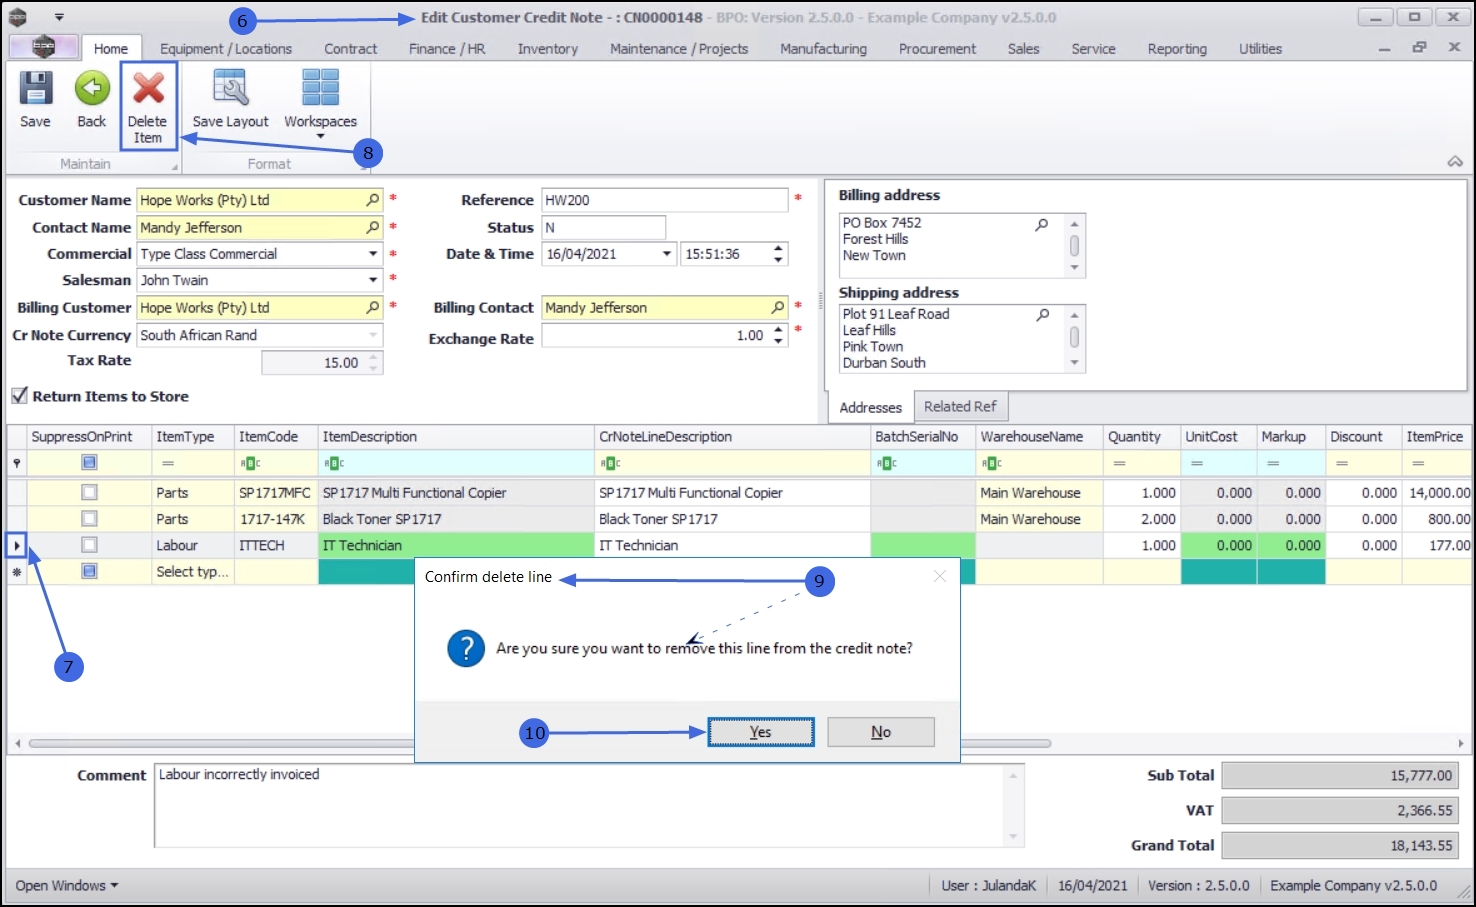This screenshot has width=1476, height=907.
Task: Click No to cancel line deletion
Action: [880, 732]
